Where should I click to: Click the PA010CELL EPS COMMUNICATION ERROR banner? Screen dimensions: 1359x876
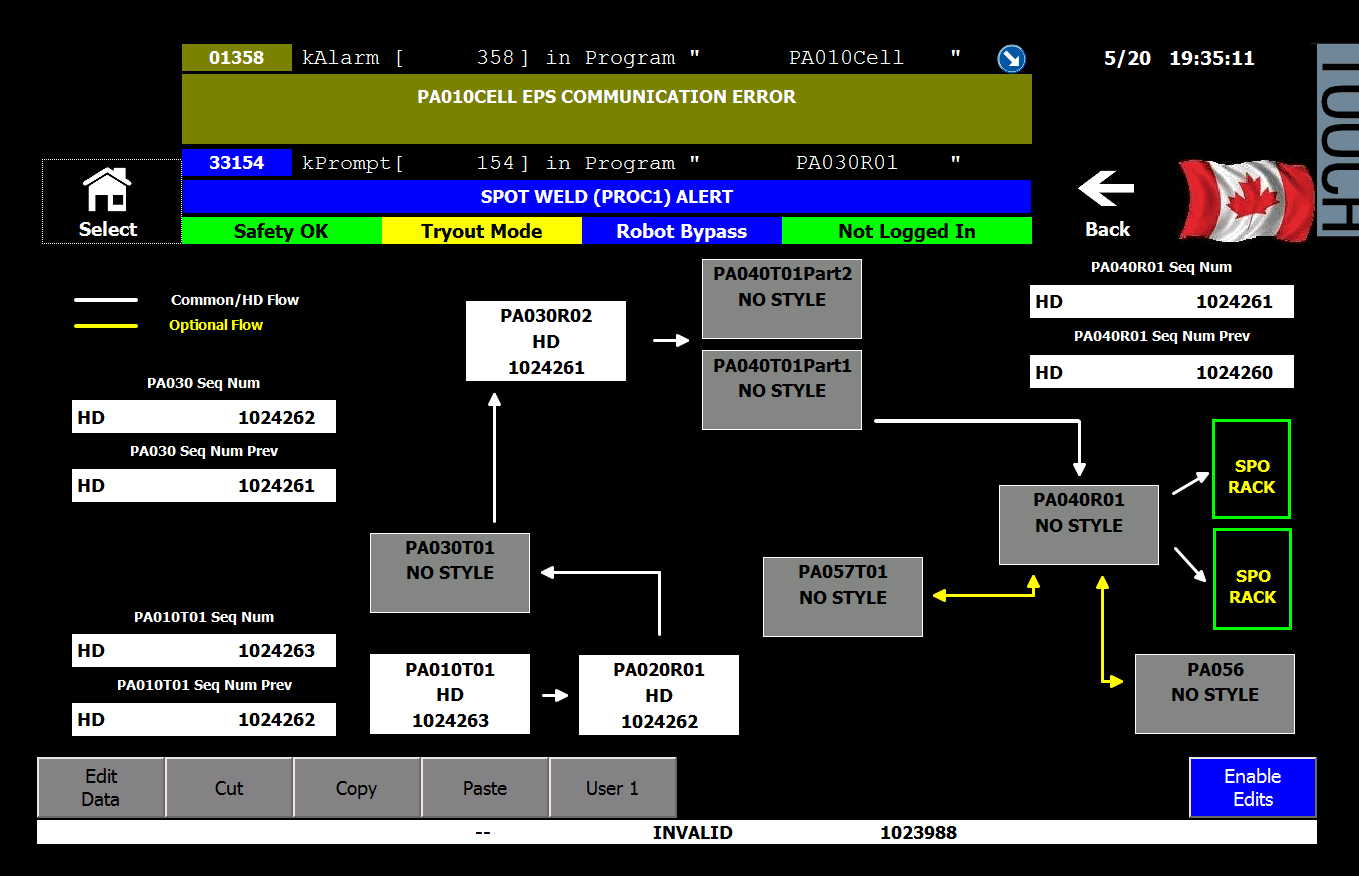[607, 108]
